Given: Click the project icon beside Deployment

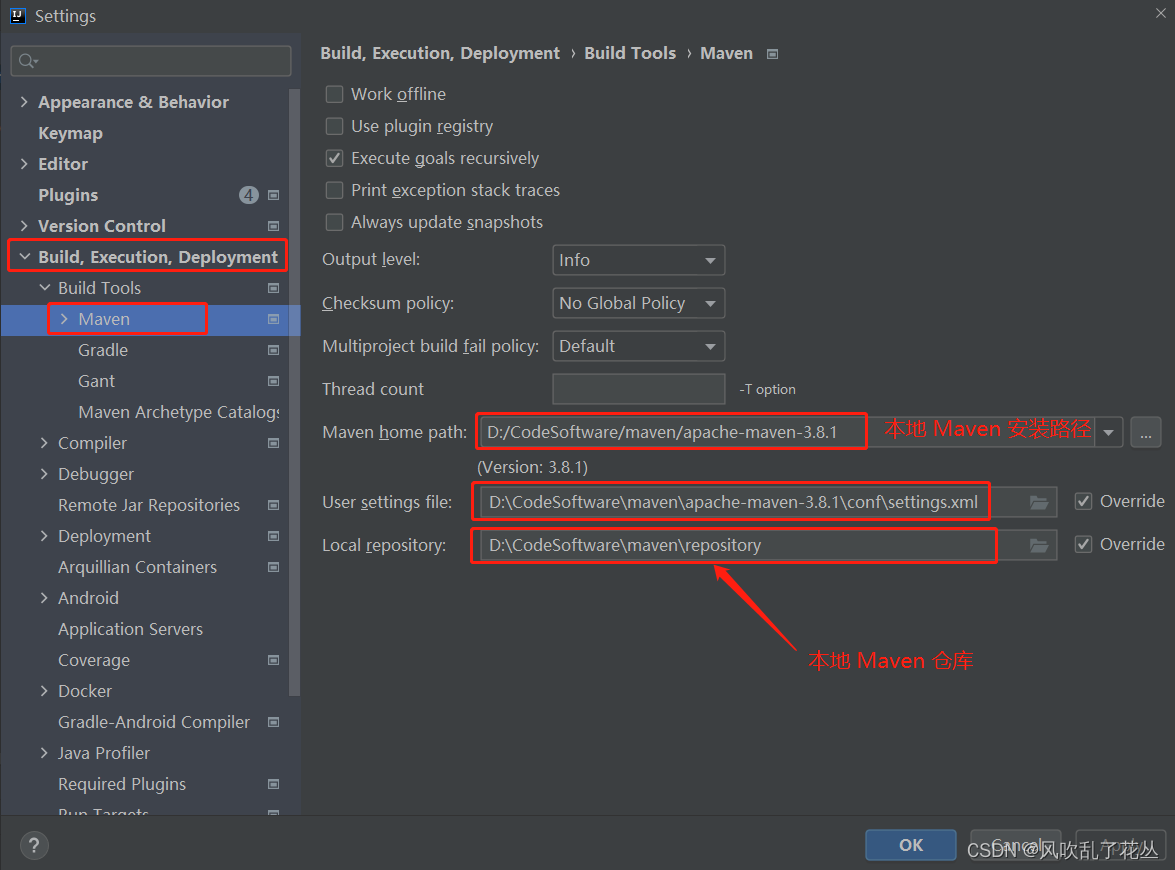Looking at the screenshot, I should coord(274,537).
